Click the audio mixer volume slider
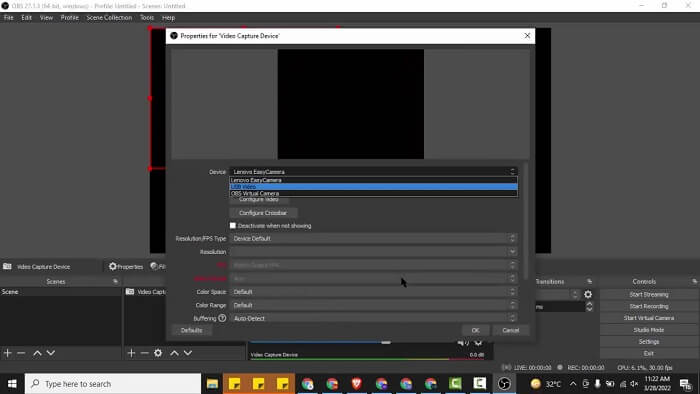 click(386, 342)
